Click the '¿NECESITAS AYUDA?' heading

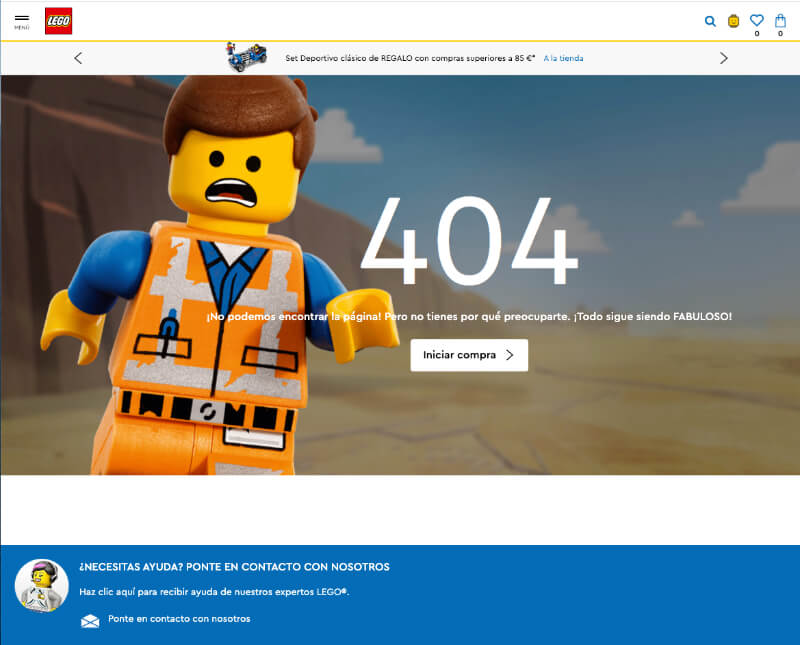234,567
